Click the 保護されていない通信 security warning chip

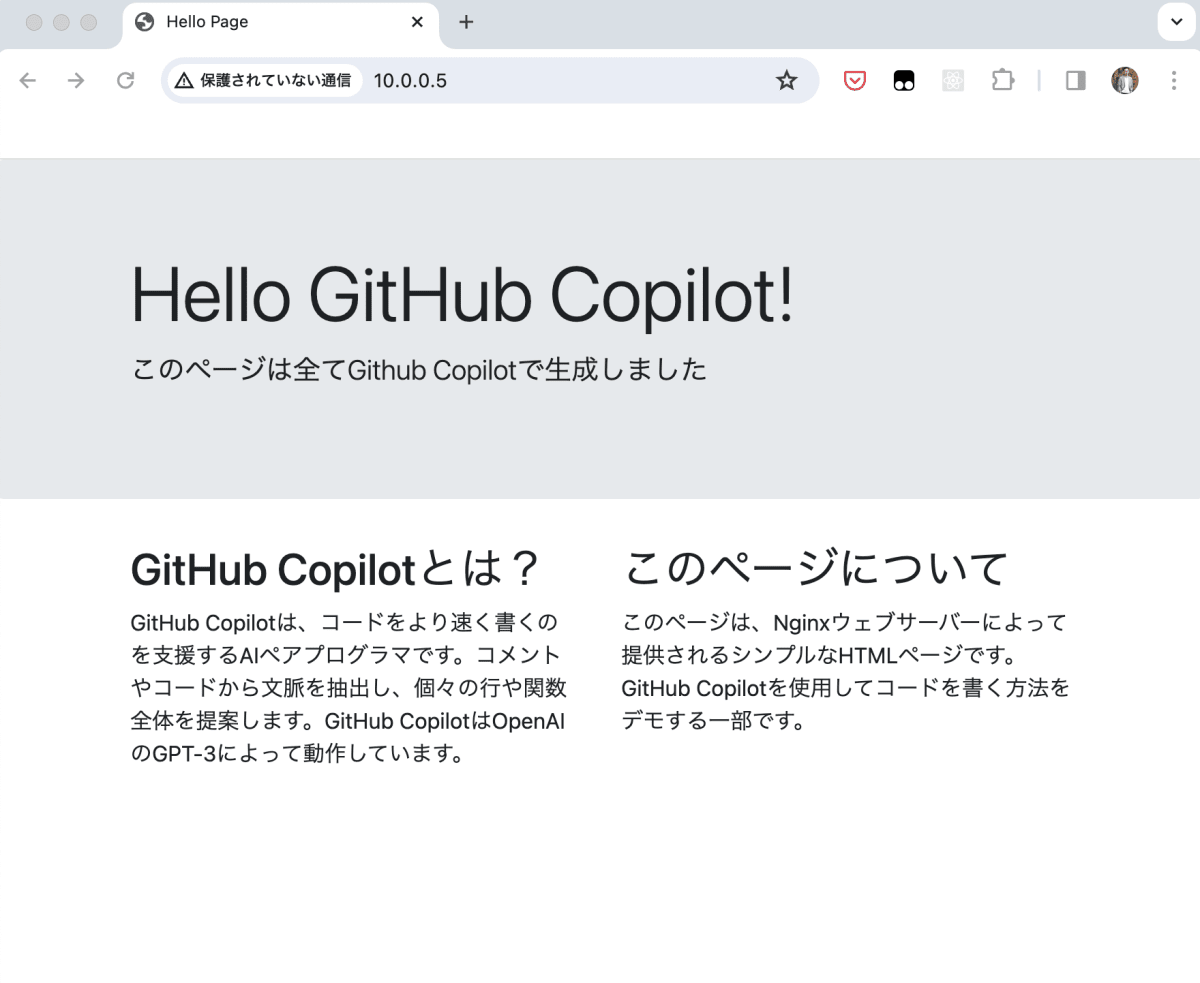point(263,81)
